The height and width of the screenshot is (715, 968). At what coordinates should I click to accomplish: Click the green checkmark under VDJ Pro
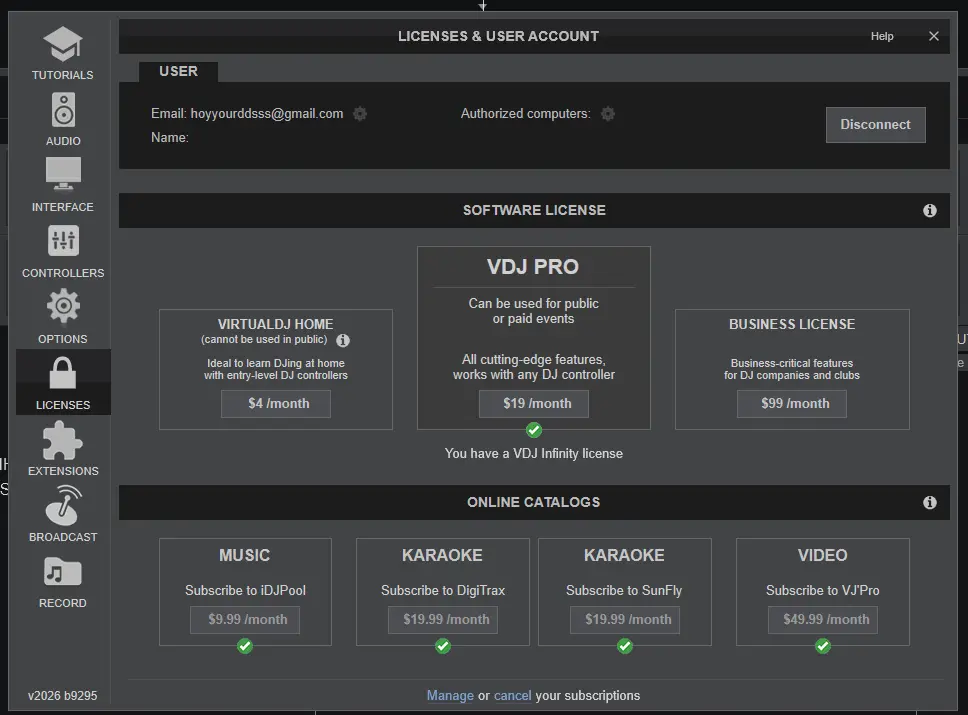click(x=534, y=430)
